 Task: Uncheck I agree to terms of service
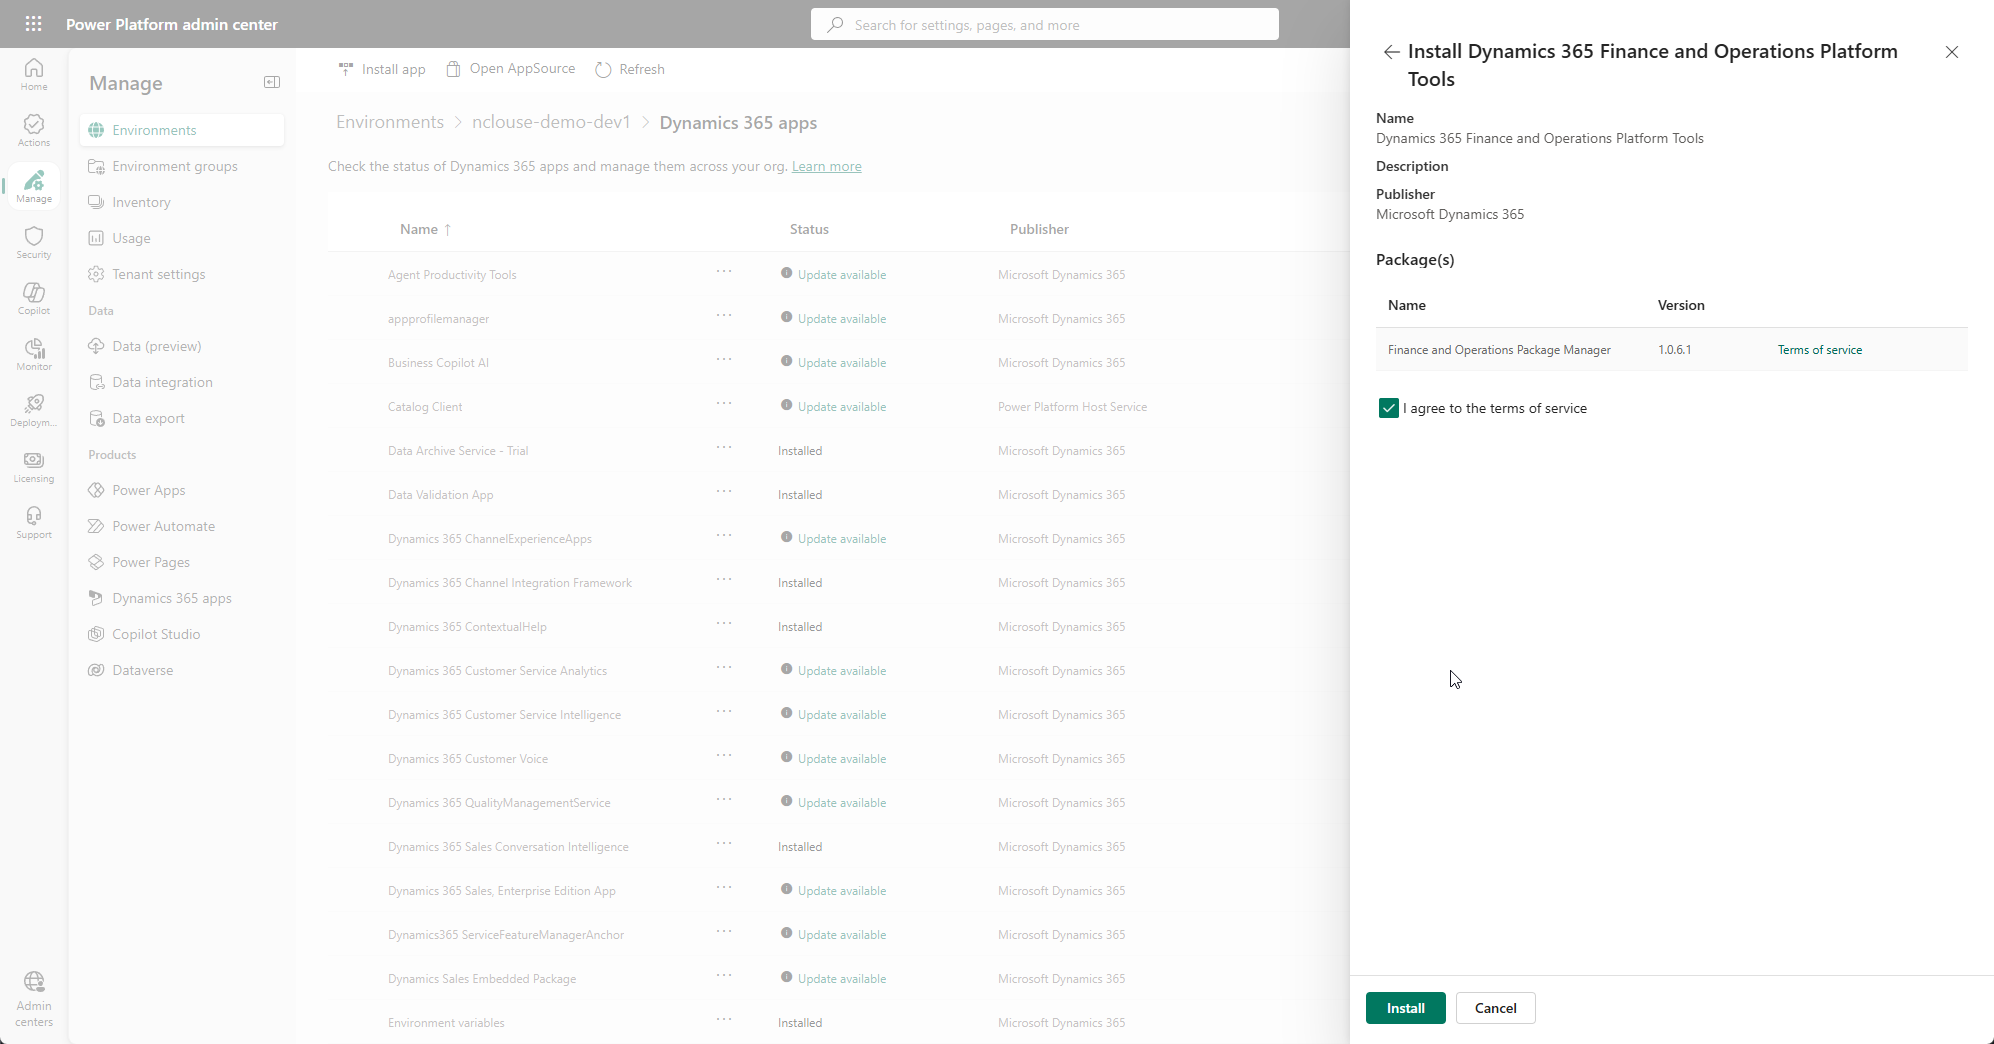[1388, 408]
